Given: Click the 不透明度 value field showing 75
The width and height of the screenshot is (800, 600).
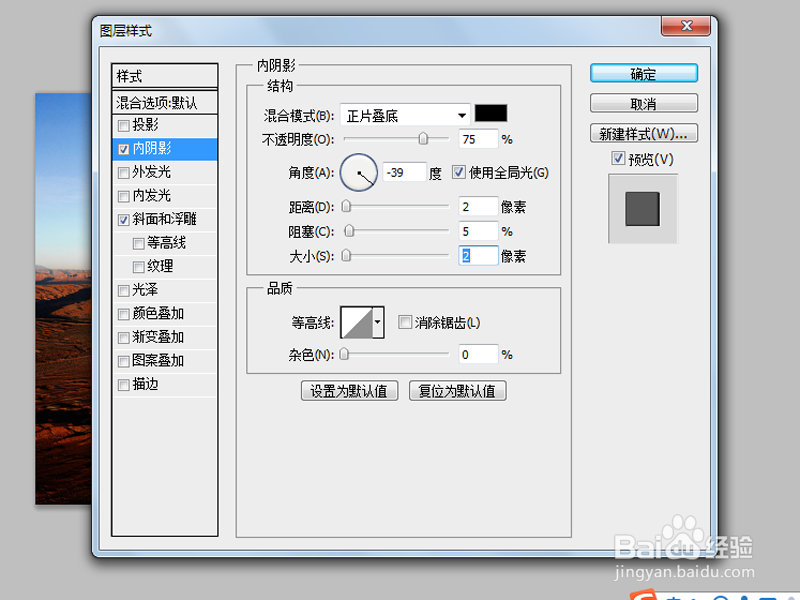Looking at the screenshot, I should tap(478, 139).
